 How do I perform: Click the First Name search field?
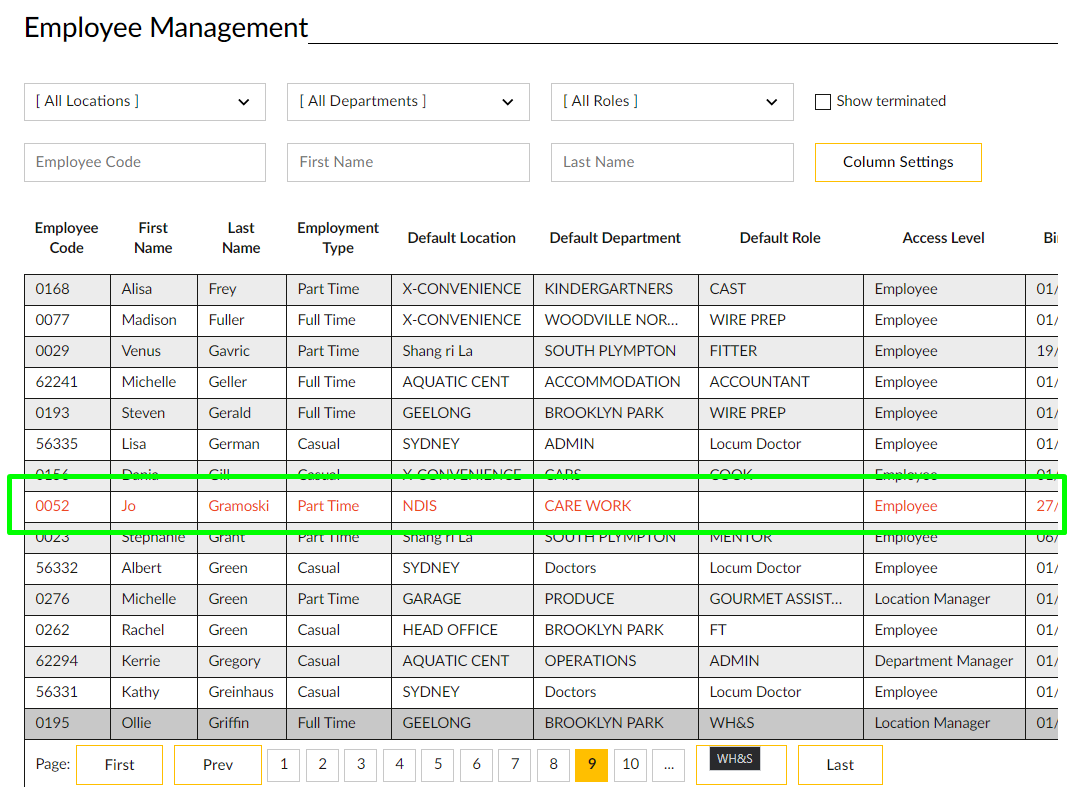(407, 162)
